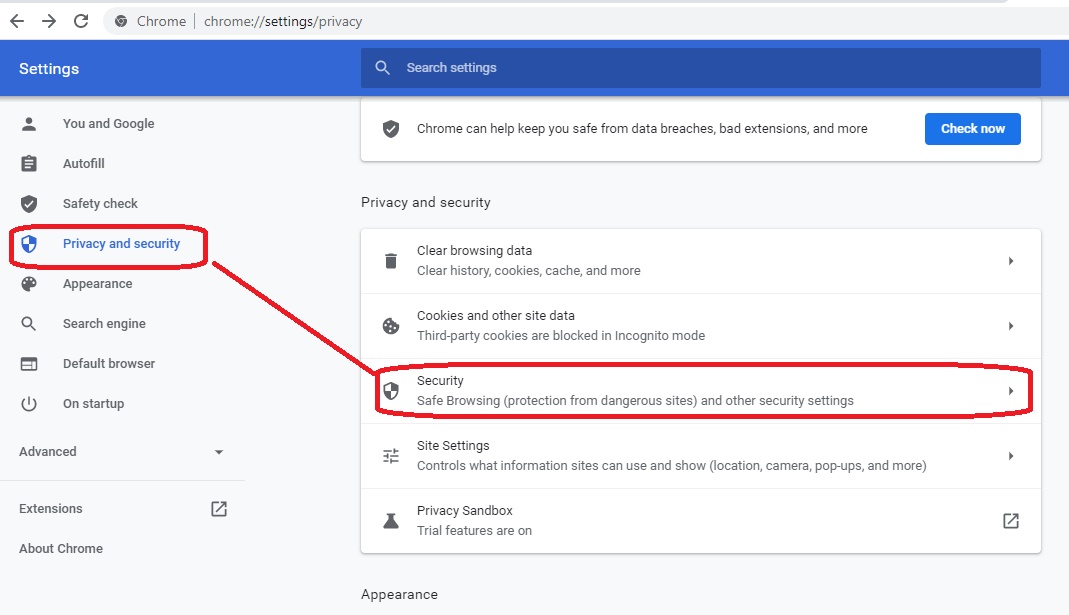Click the Search engine magnifier icon
1069x615 pixels.
29,323
